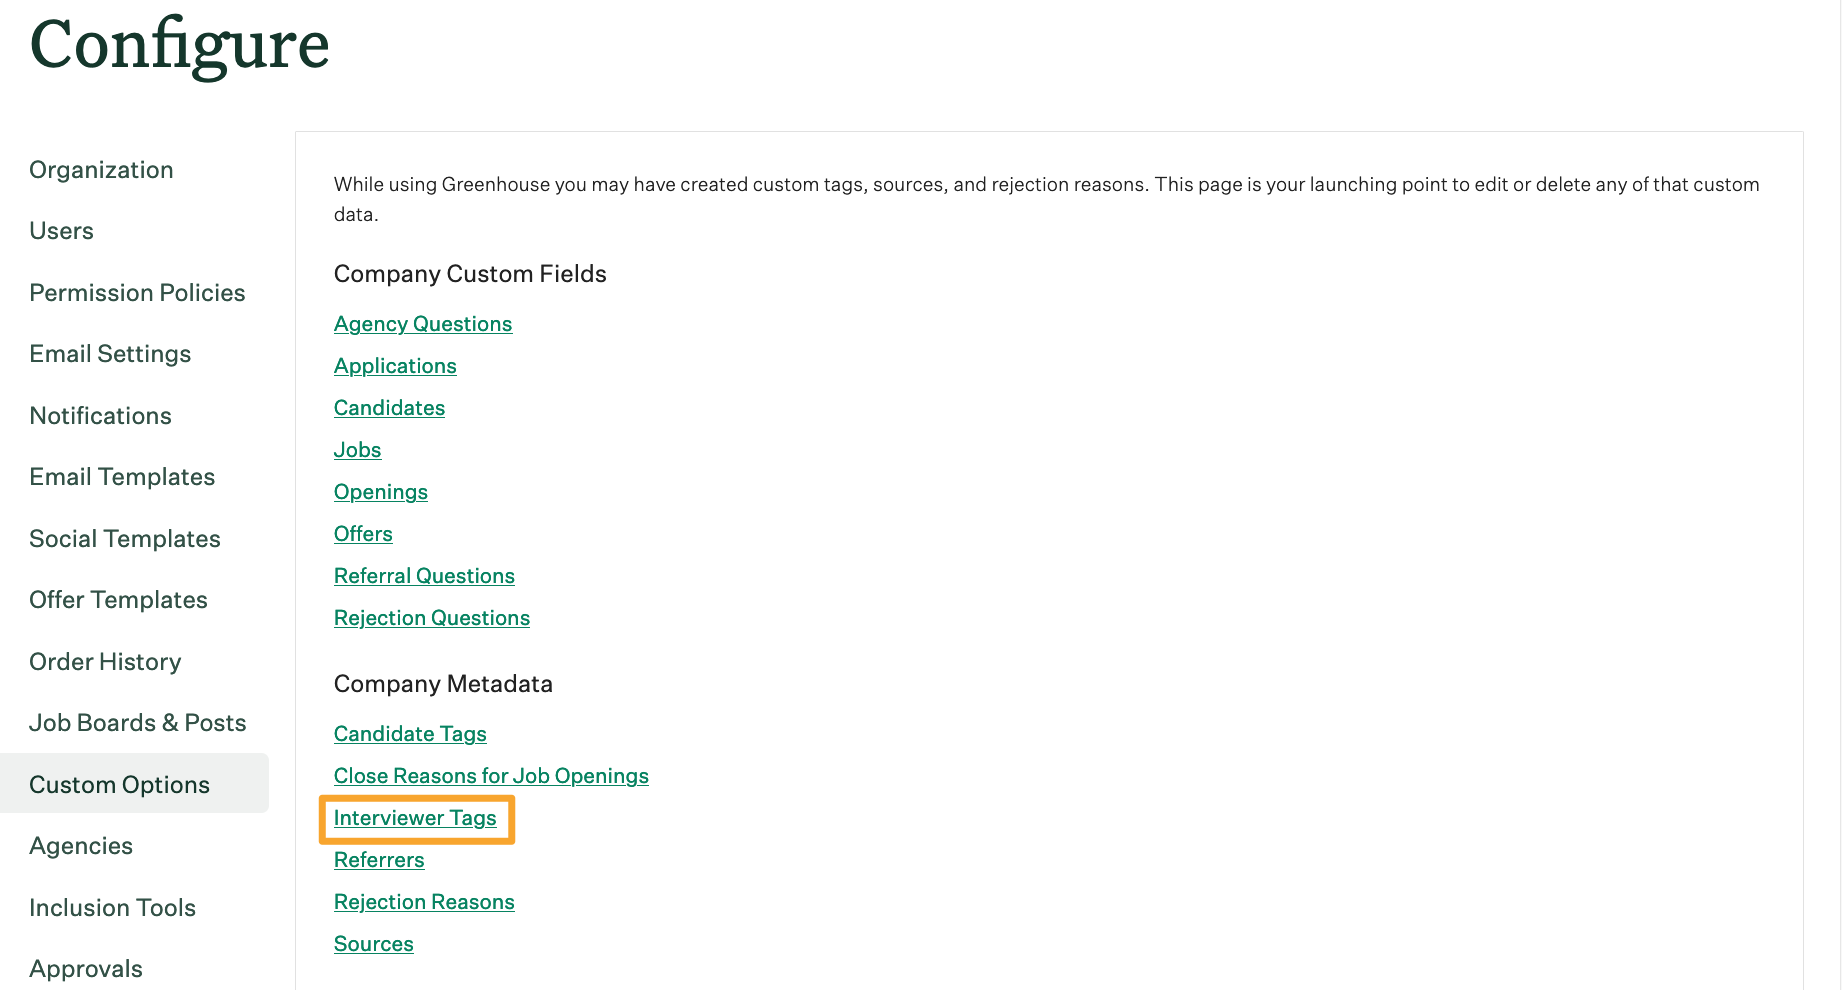Select Email Settings from the sidebar
Screen dimensions: 1842x990
click(x=110, y=354)
